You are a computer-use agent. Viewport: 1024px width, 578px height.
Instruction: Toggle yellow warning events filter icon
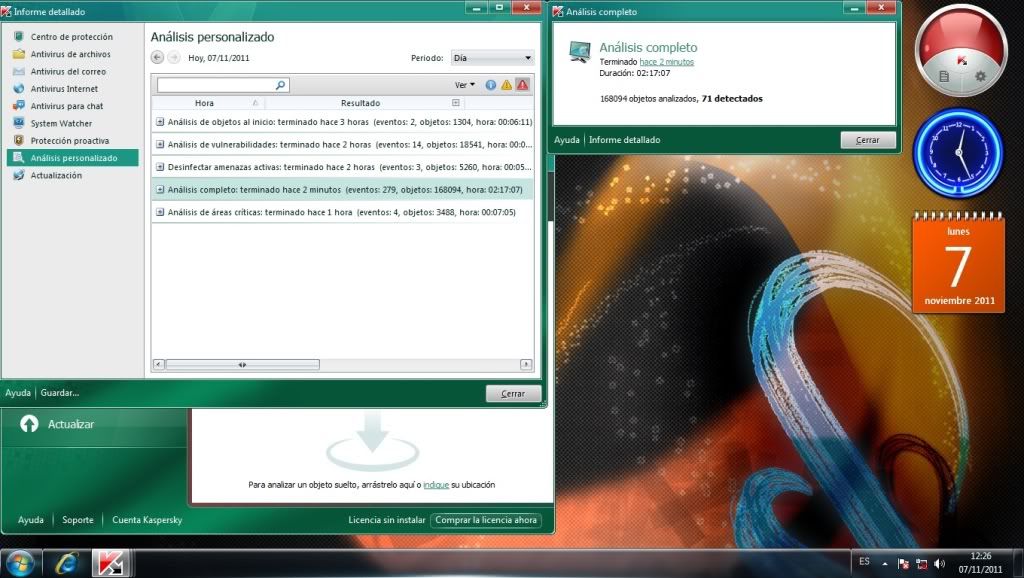click(507, 85)
